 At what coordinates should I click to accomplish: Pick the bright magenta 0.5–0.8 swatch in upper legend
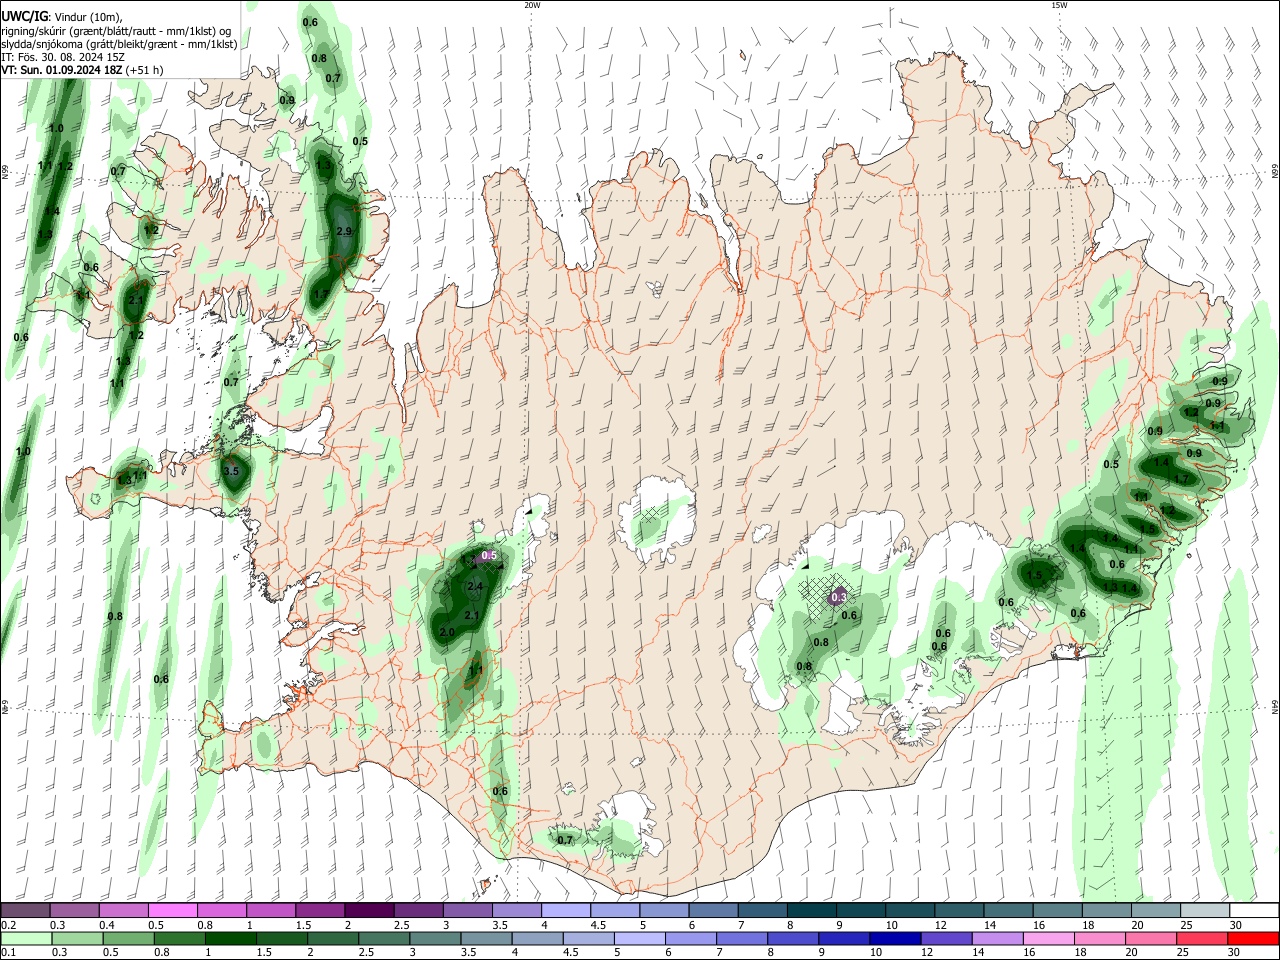pos(172,910)
